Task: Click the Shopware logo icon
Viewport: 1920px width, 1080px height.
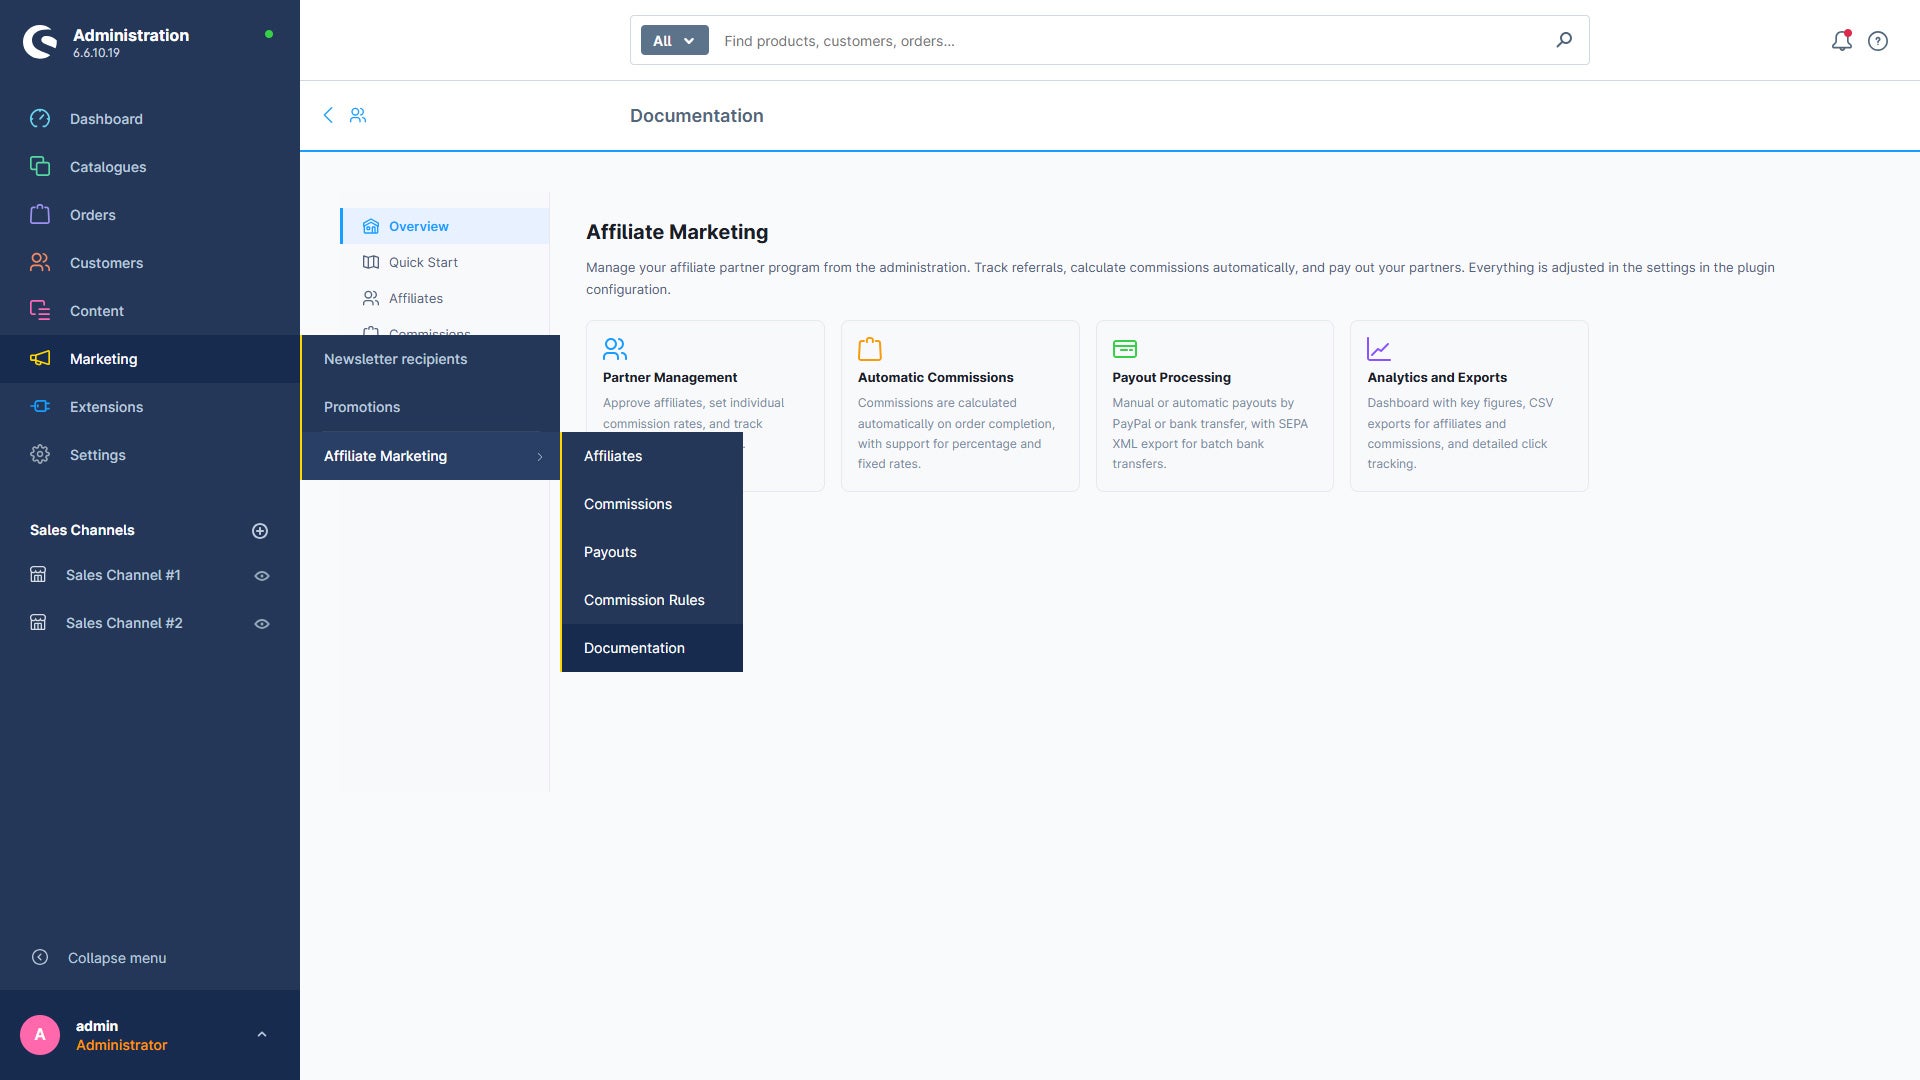Action: pyautogui.click(x=40, y=42)
